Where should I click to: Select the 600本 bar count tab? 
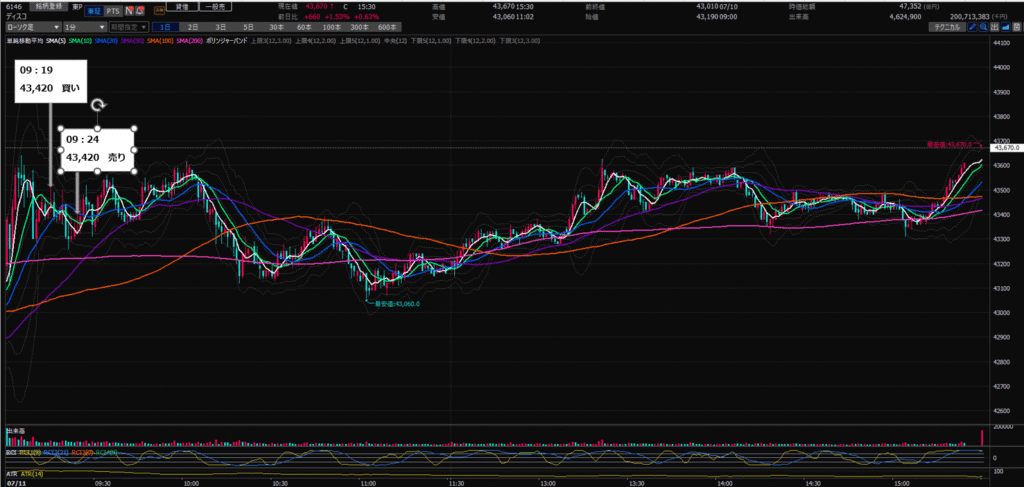387,27
